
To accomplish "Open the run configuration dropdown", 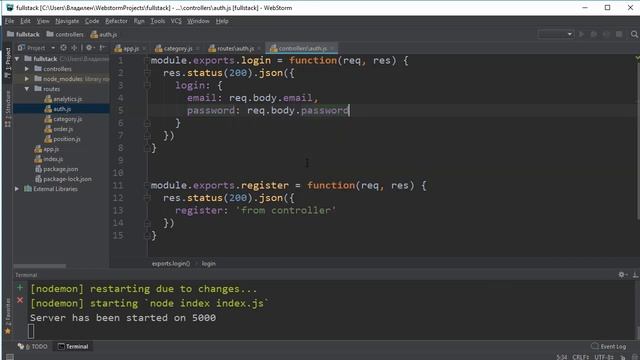I will (556, 34).
